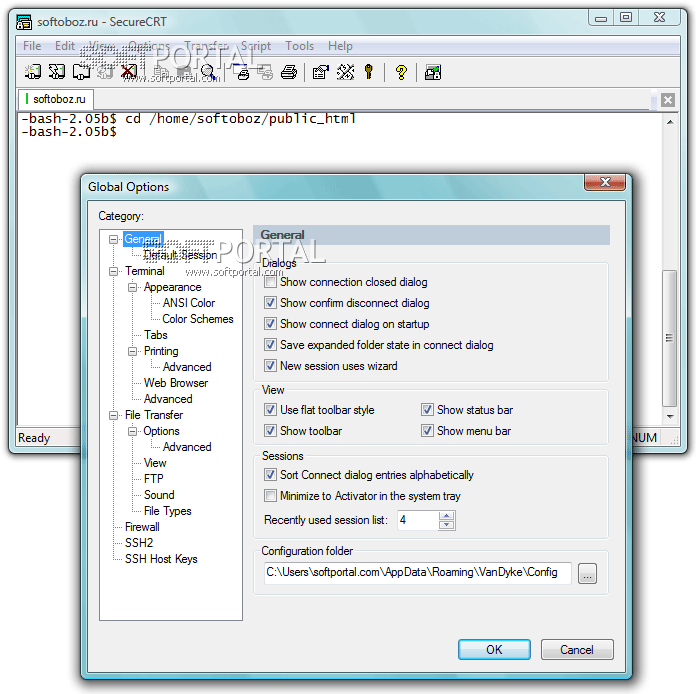Enable Minimize to Activator in system tray
Image resolution: width=696 pixels, height=694 pixels.
[270, 496]
